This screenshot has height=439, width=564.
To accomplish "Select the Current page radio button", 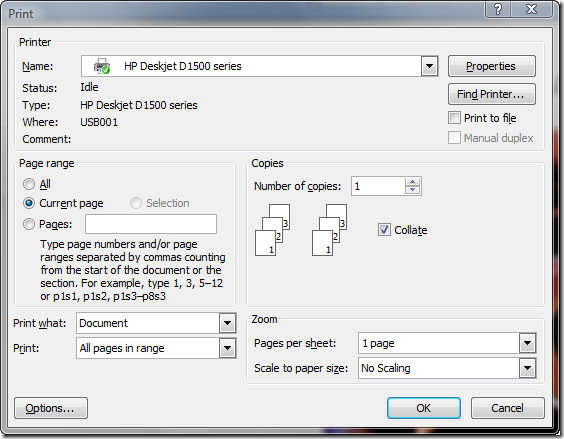I will point(29,203).
